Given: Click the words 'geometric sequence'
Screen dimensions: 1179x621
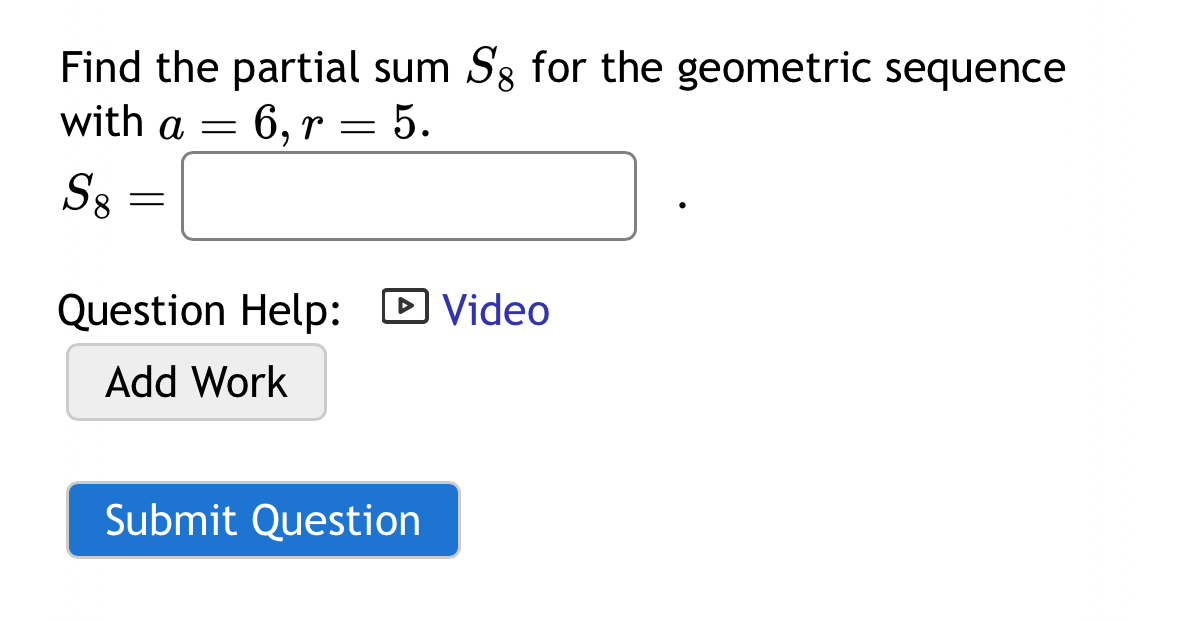Looking at the screenshot, I should (x=871, y=69).
